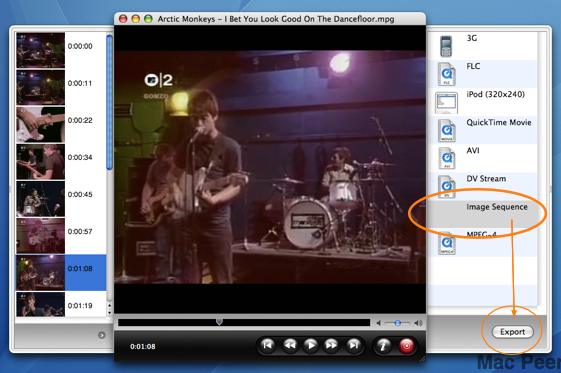
Task: Select QuickTime Movie export format
Action: pyautogui.click(x=483, y=130)
